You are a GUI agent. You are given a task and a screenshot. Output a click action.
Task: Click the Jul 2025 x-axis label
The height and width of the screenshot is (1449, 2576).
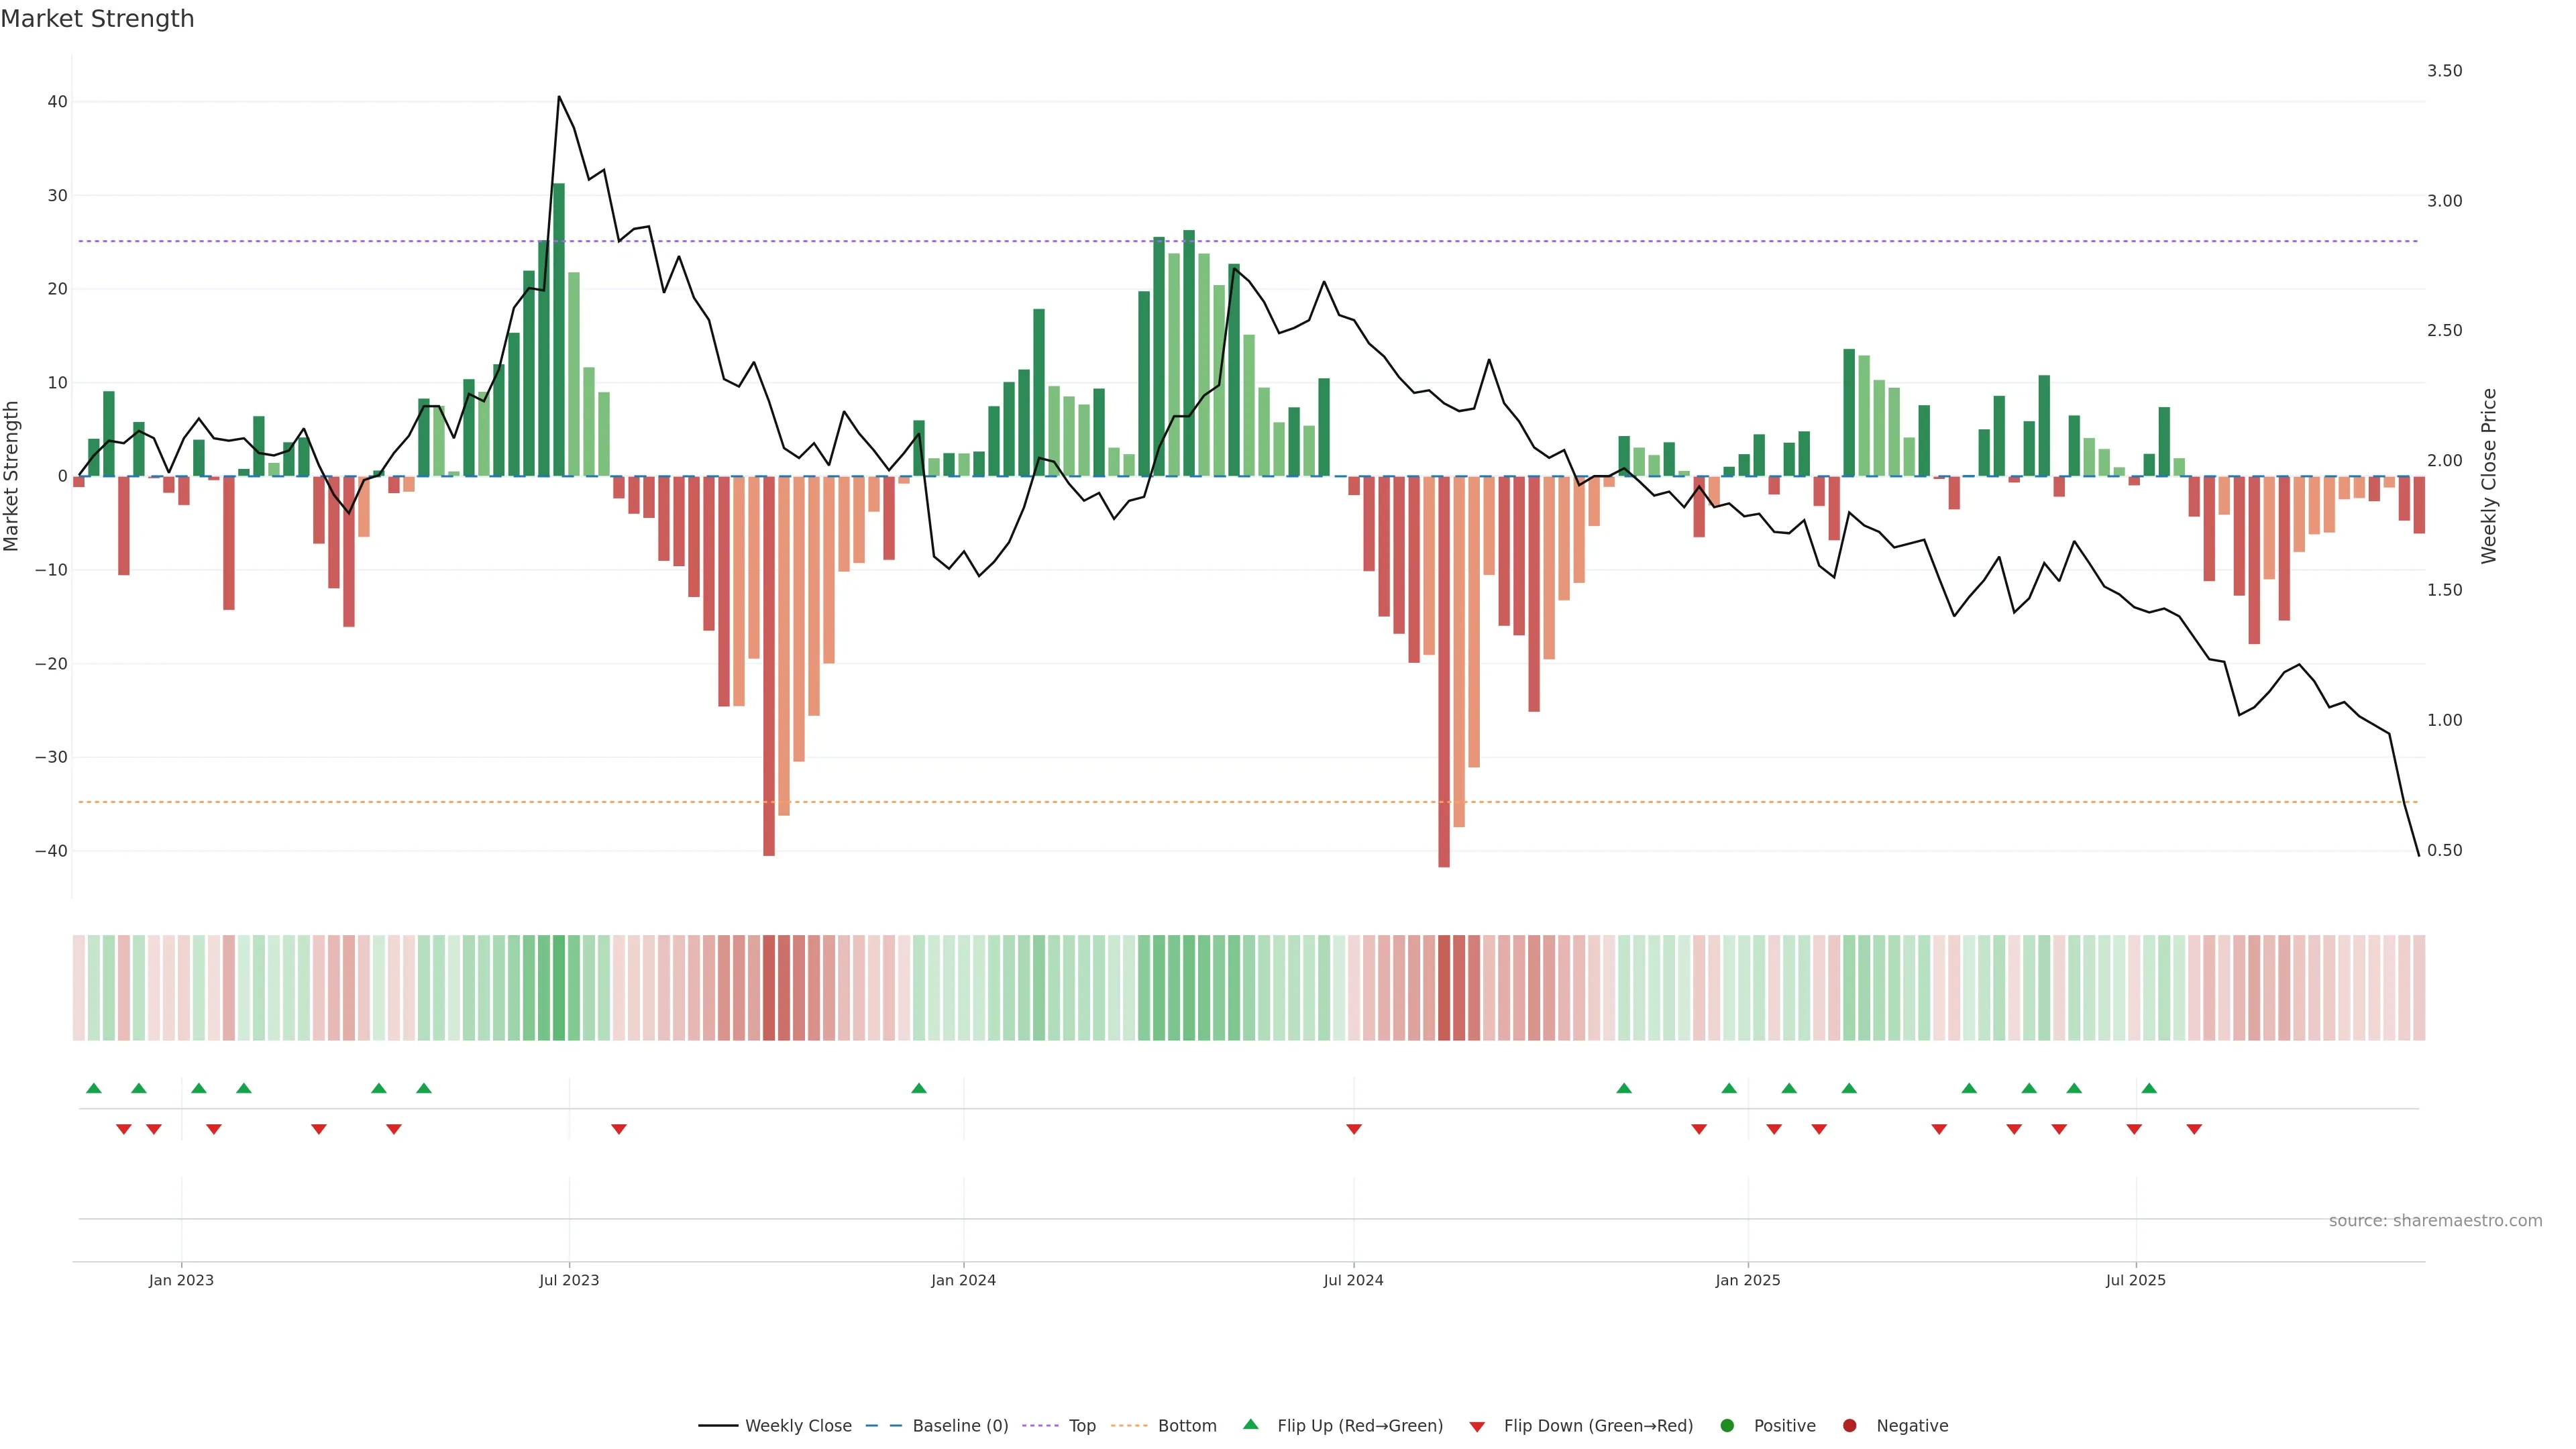click(x=2135, y=1280)
